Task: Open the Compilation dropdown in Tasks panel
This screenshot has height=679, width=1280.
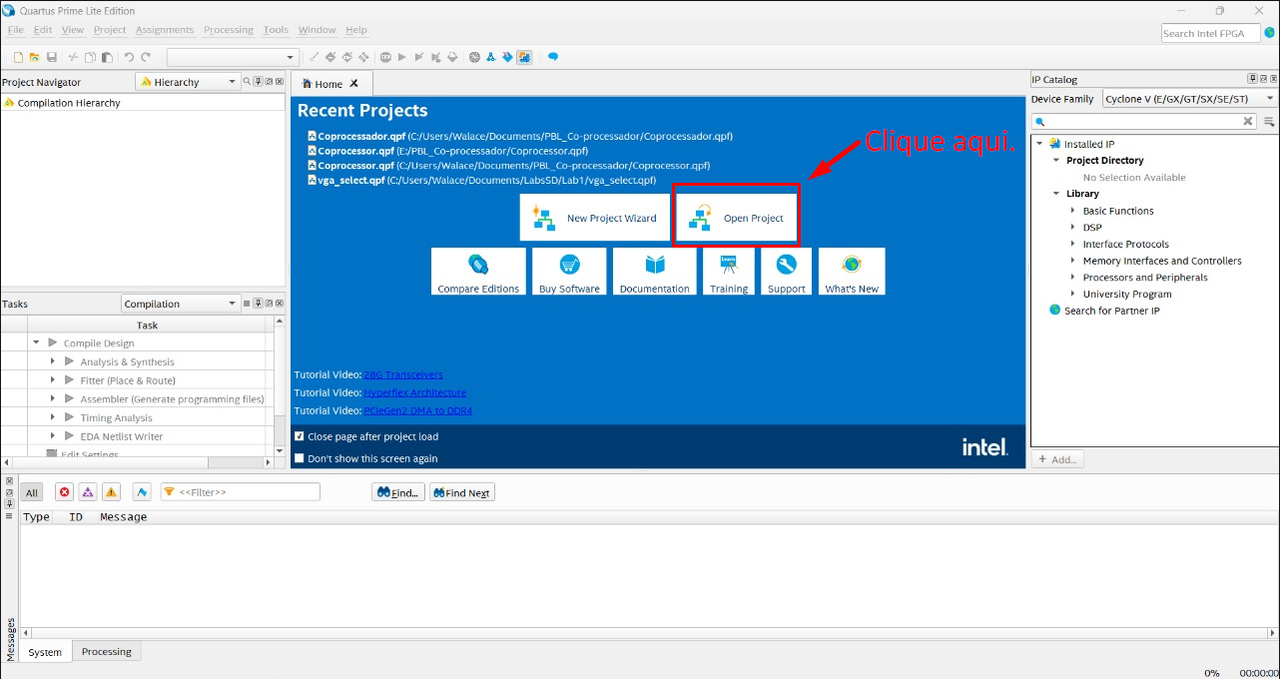Action: click(x=180, y=304)
